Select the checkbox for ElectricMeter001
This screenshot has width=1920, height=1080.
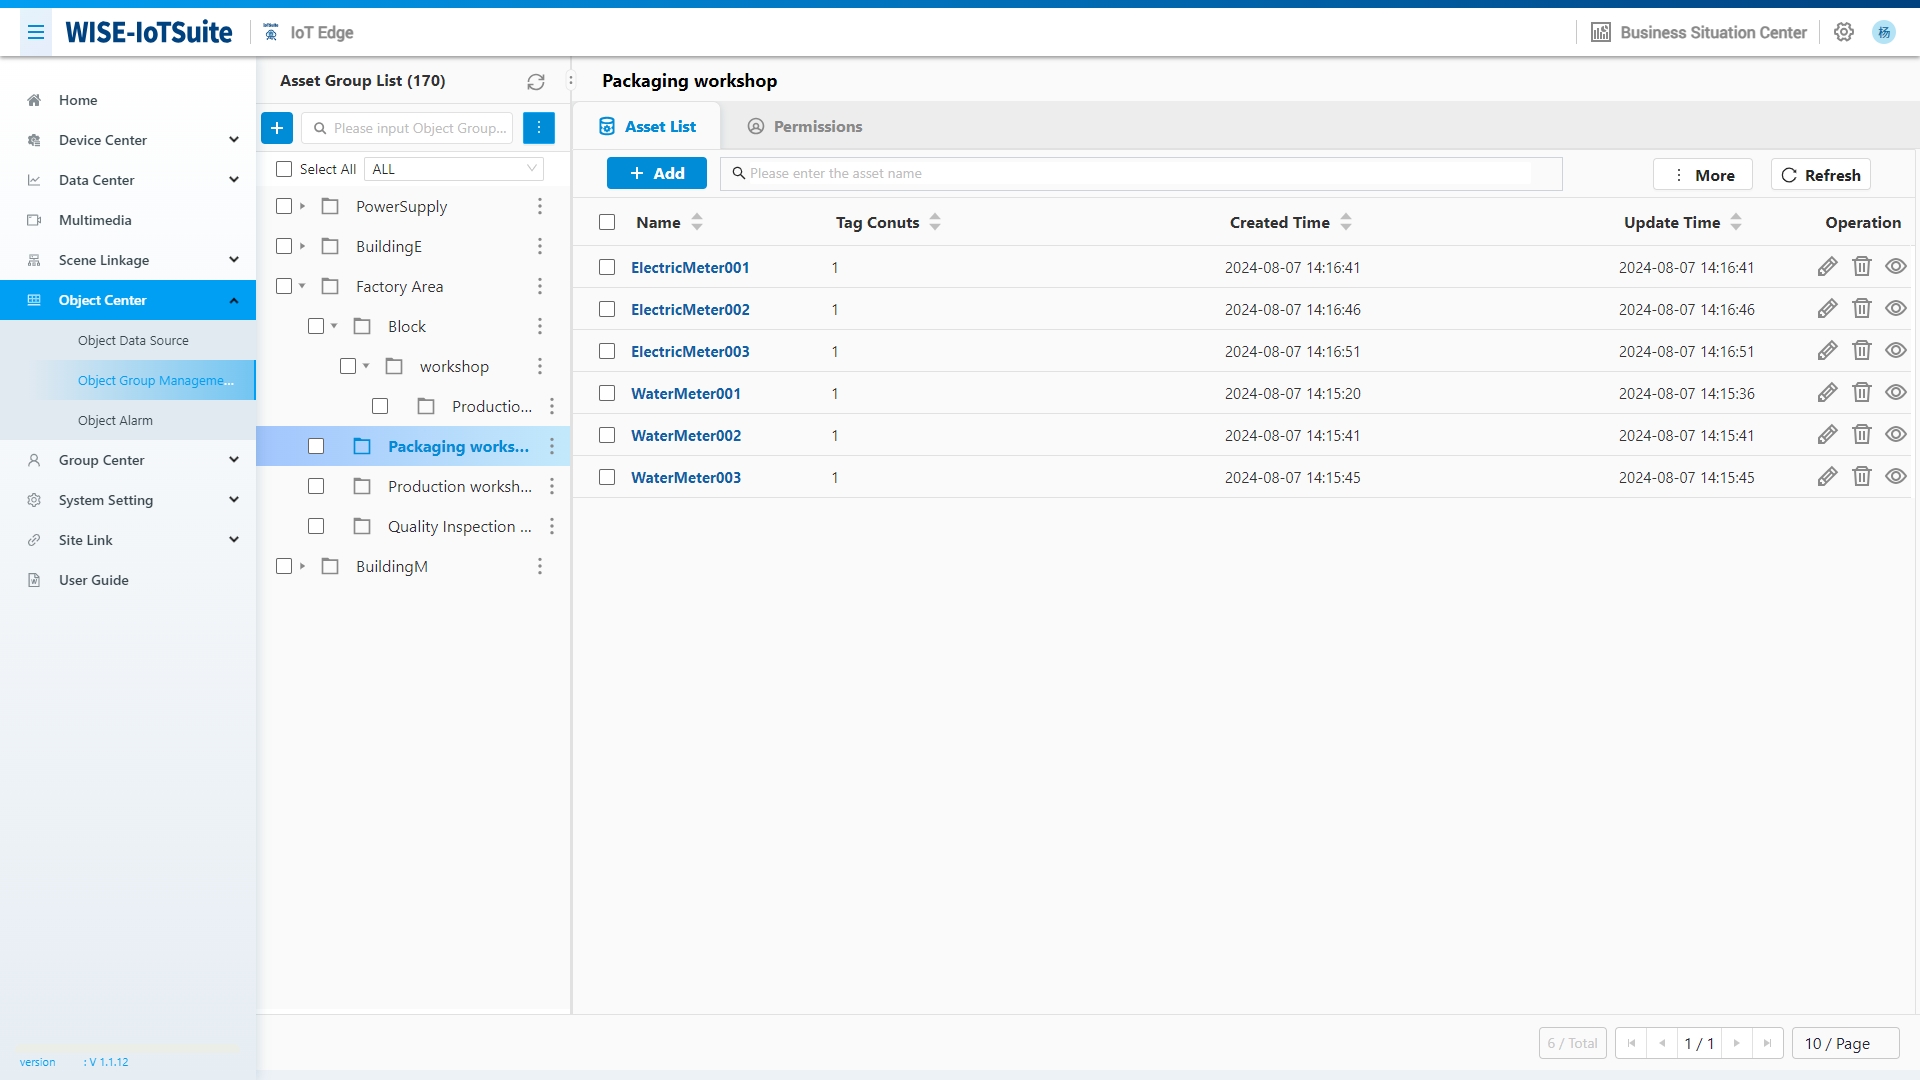pyautogui.click(x=607, y=266)
